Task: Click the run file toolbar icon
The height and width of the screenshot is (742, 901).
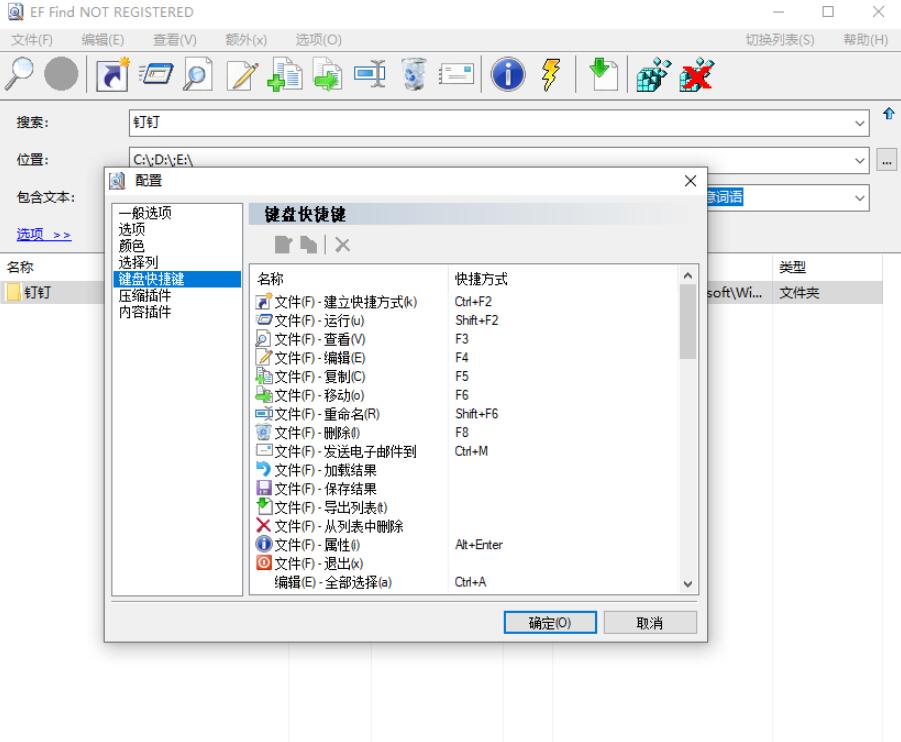Action: 156,74
